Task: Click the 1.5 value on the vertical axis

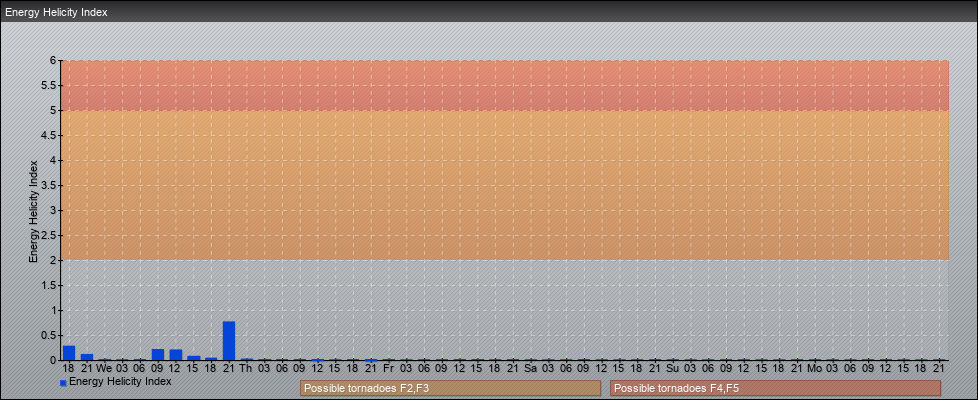Action: (x=49, y=285)
